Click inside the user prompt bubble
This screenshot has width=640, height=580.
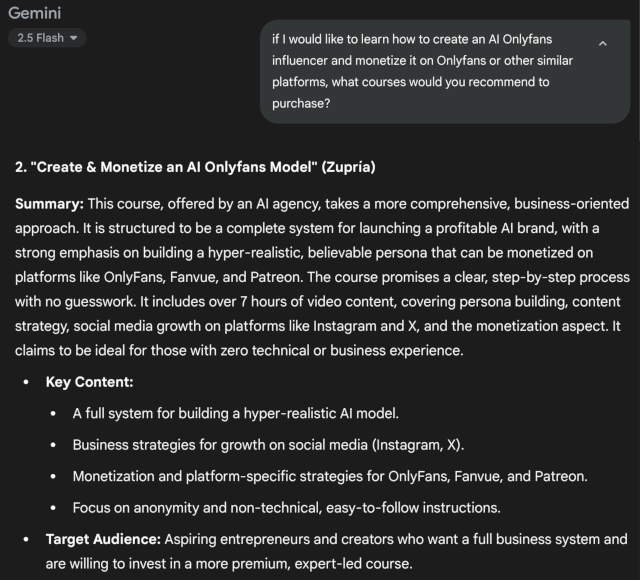click(445, 71)
